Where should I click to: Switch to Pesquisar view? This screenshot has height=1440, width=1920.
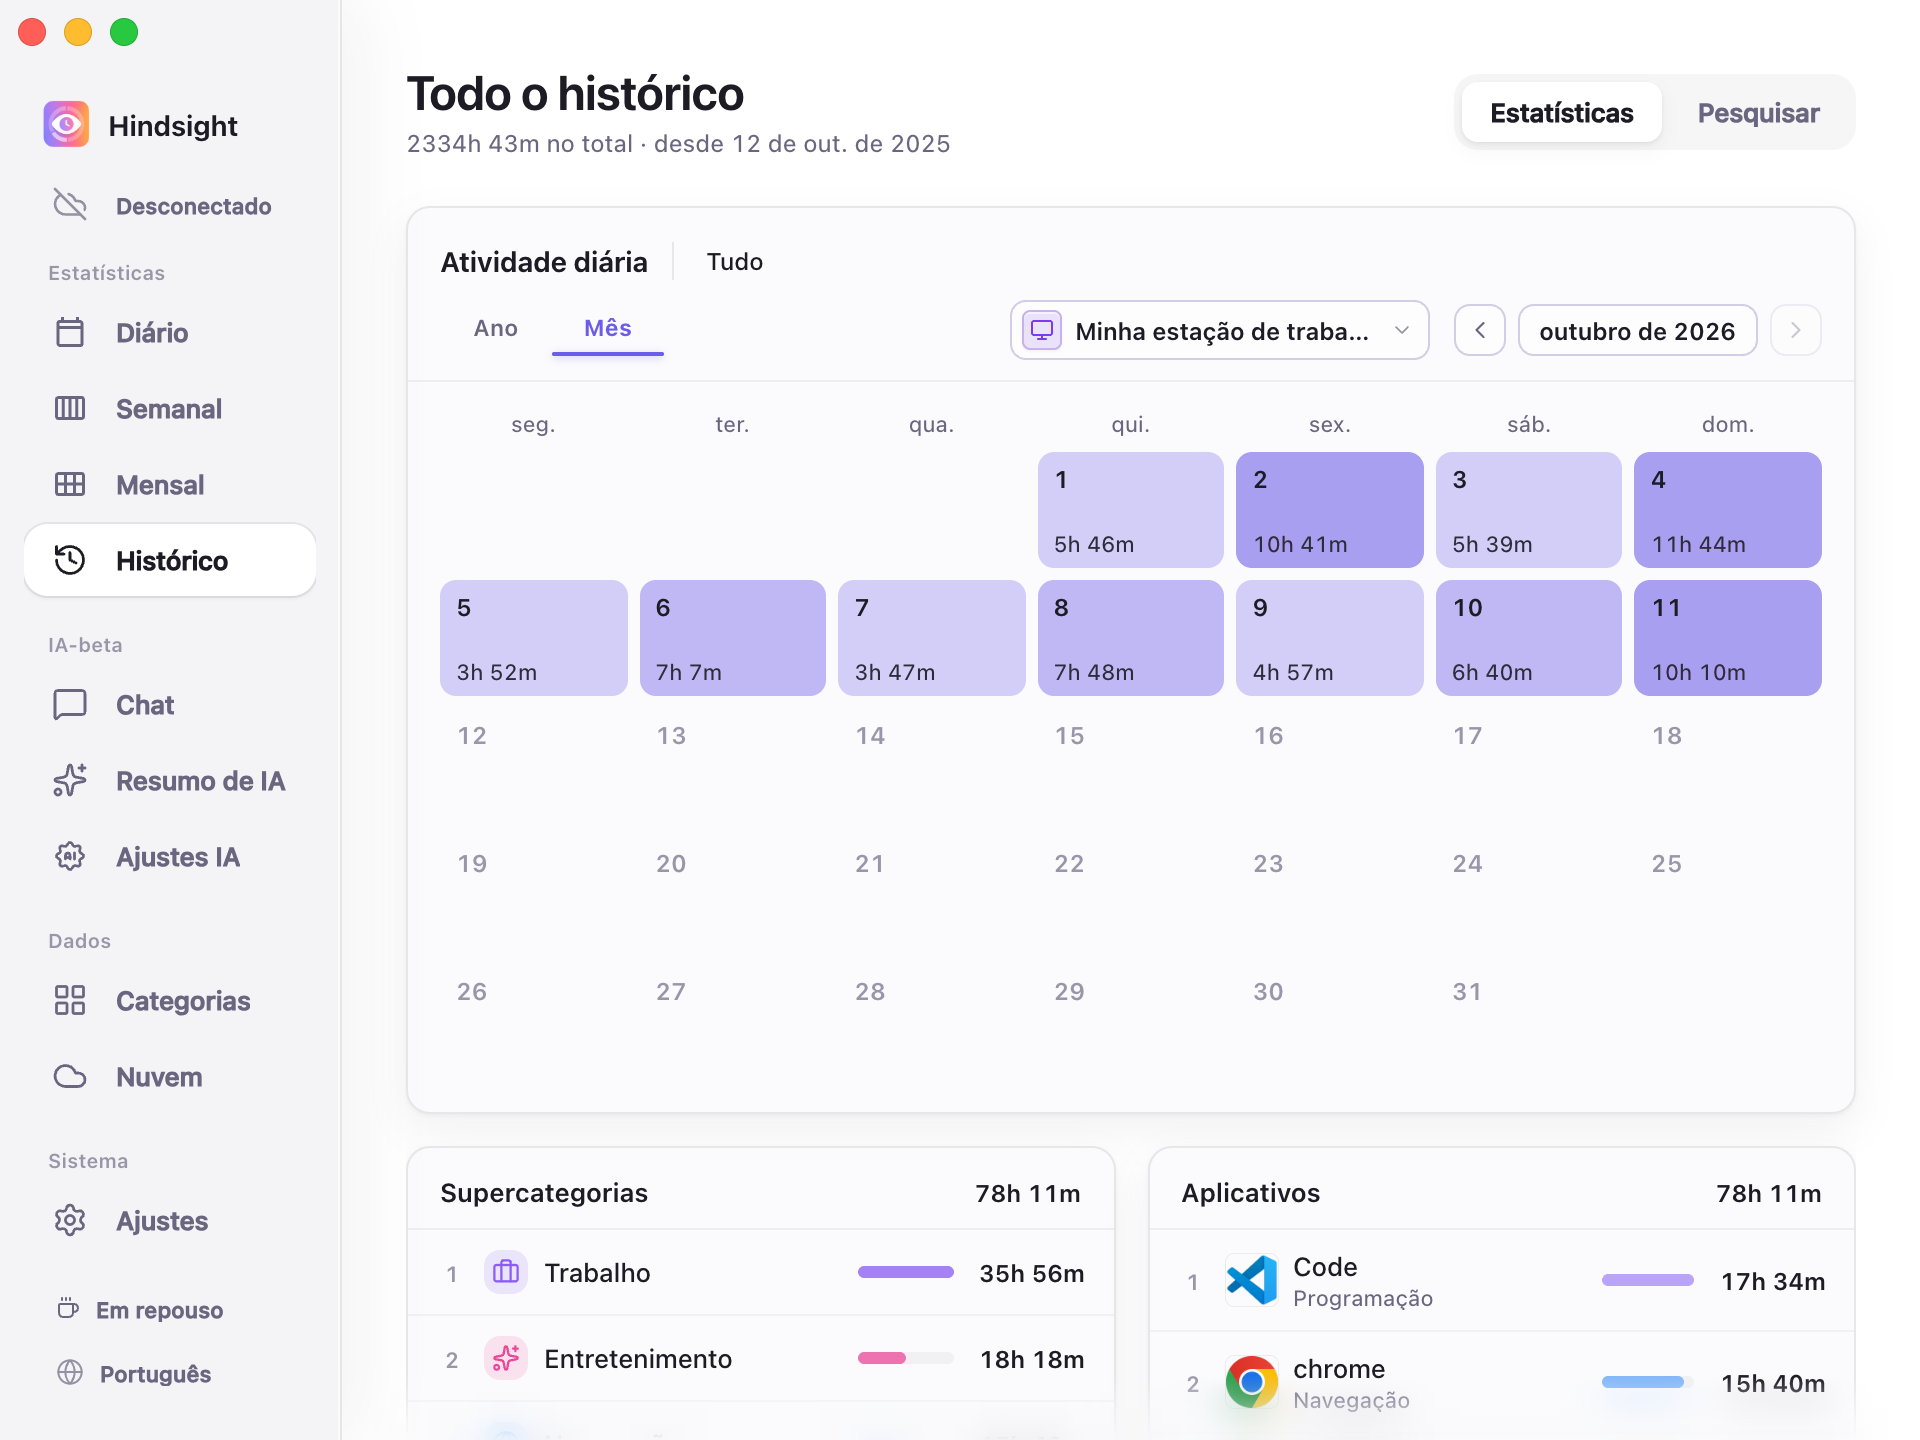[1758, 112]
